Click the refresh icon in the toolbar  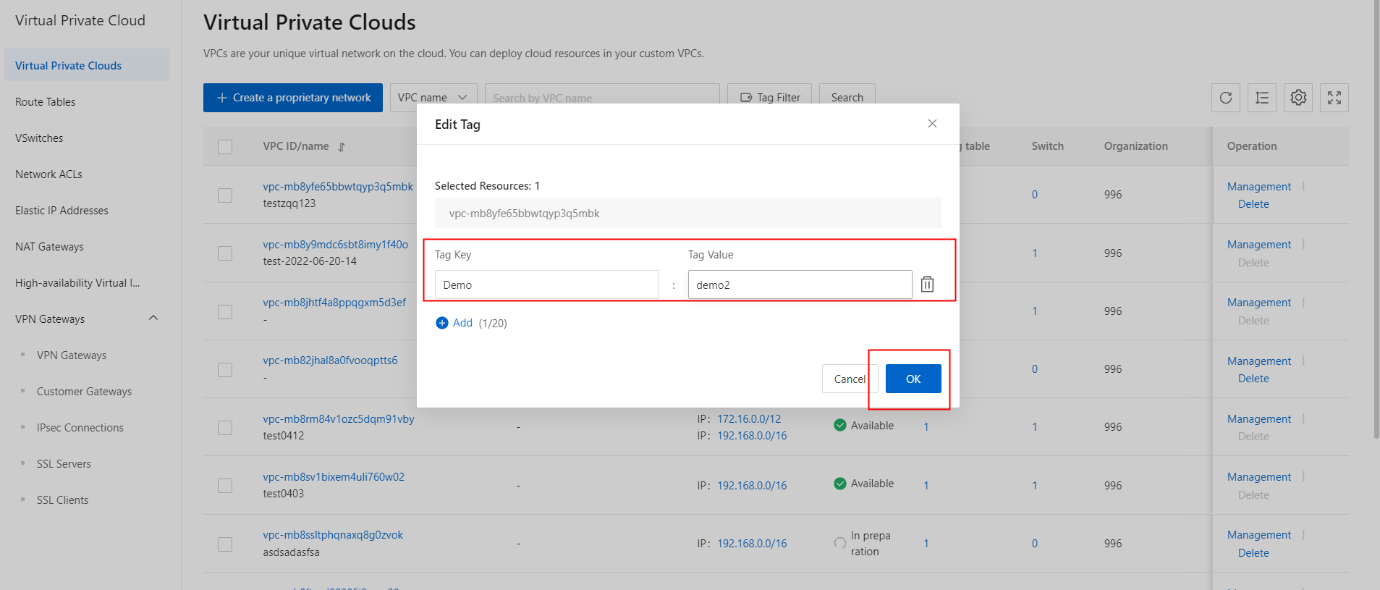1226,97
